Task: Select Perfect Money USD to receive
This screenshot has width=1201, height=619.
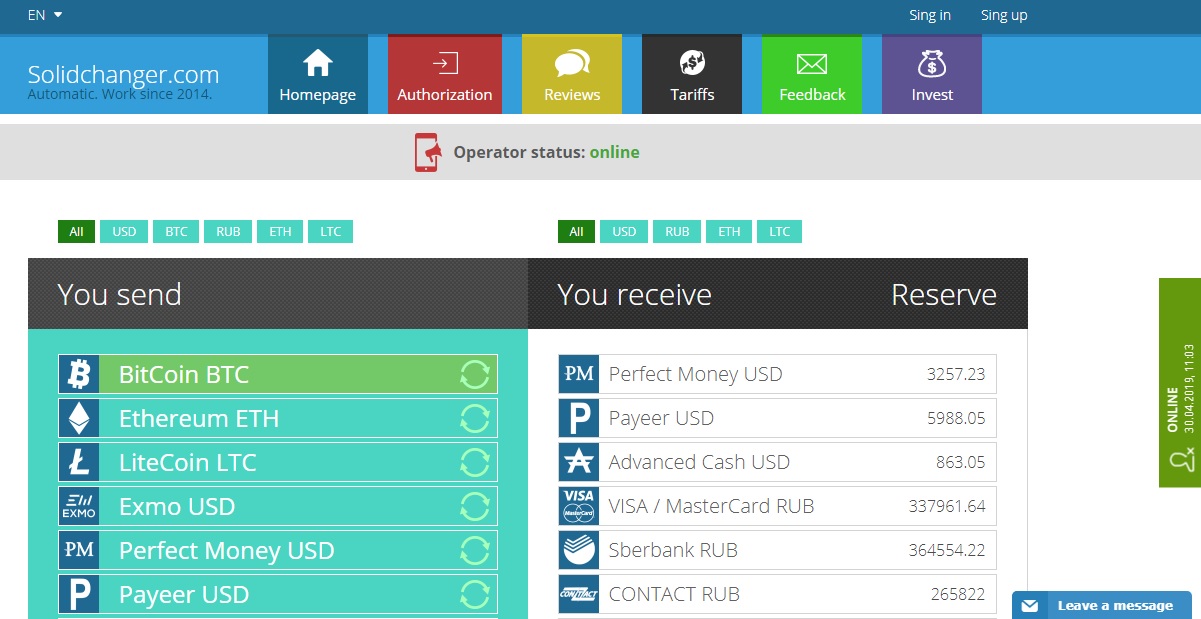Action: [778, 374]
